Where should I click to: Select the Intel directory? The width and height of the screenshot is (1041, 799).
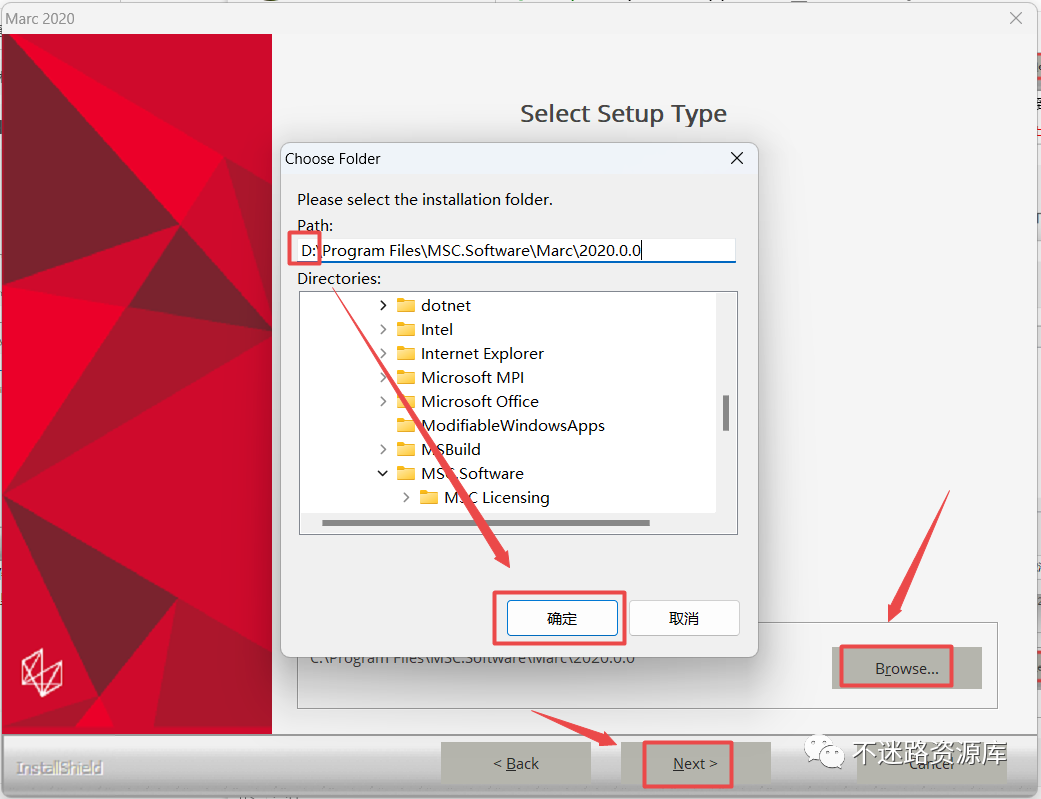(437, 329)
